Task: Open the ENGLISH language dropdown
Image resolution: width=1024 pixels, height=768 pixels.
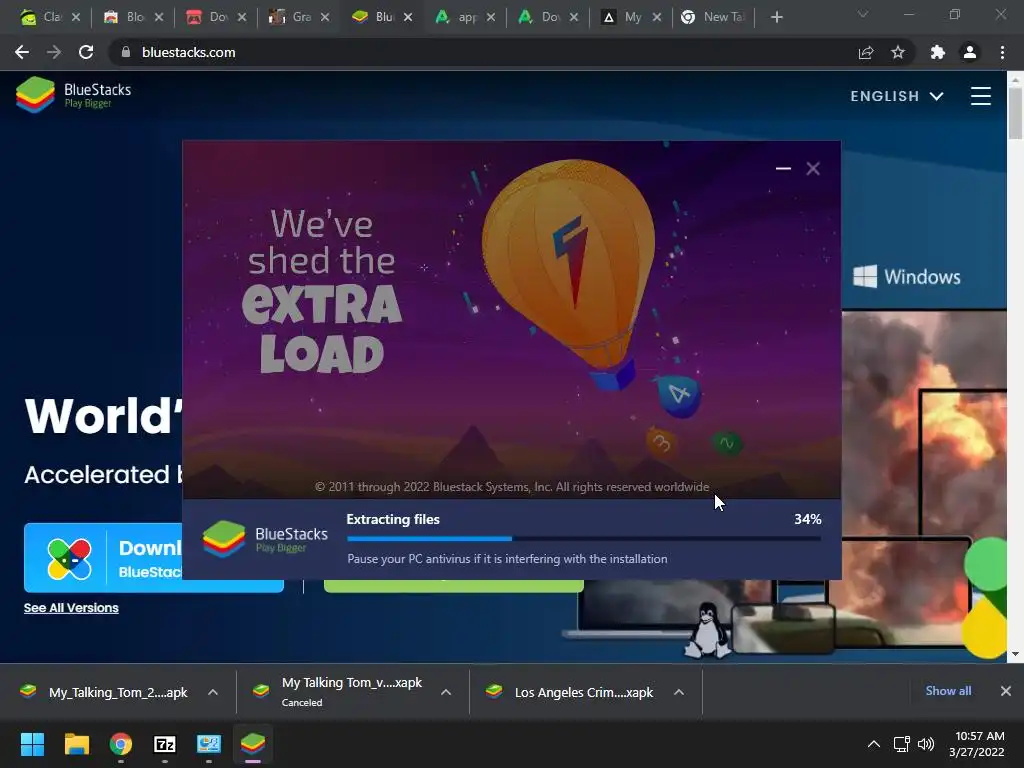Action: tap(897, 96)
